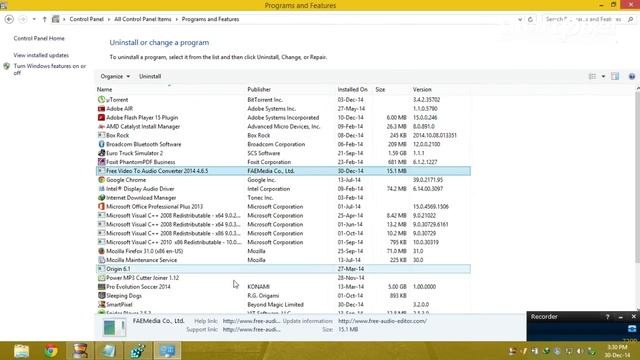Select the Box Rock entry
This screenshot has height=360, width=640.
pos(118,135)
